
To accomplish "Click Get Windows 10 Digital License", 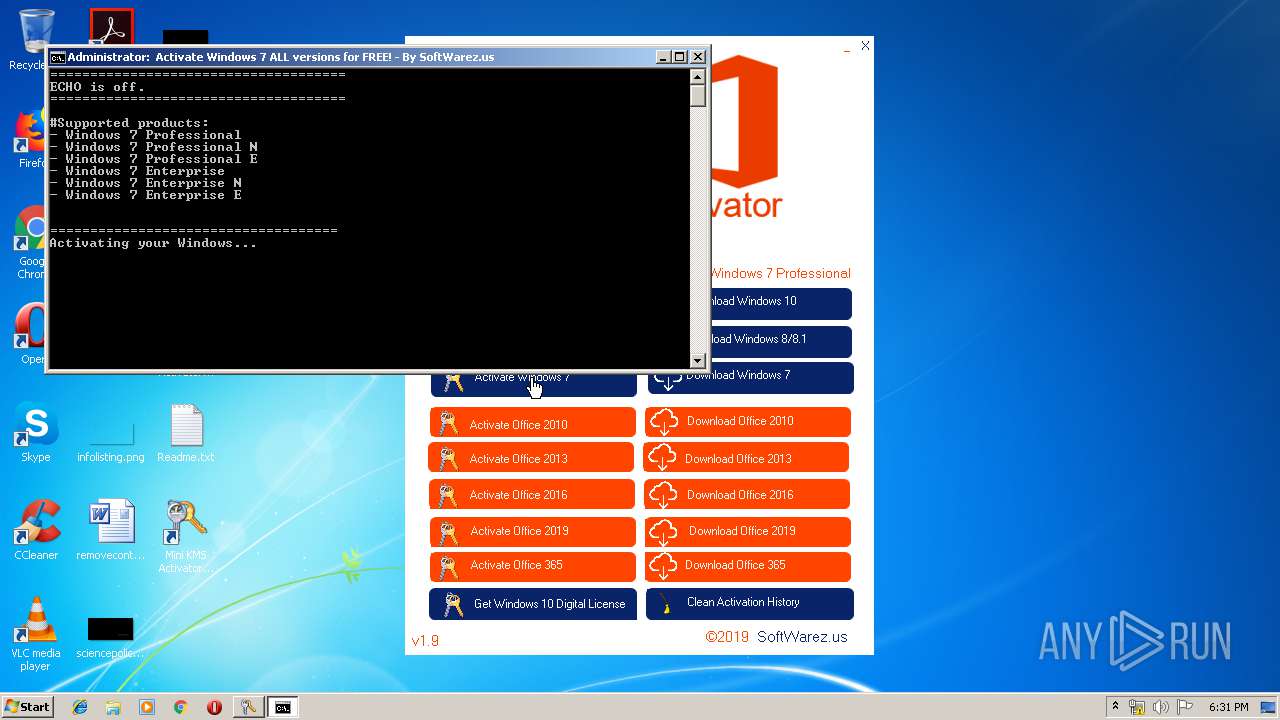I will click(x=533, y=604).
